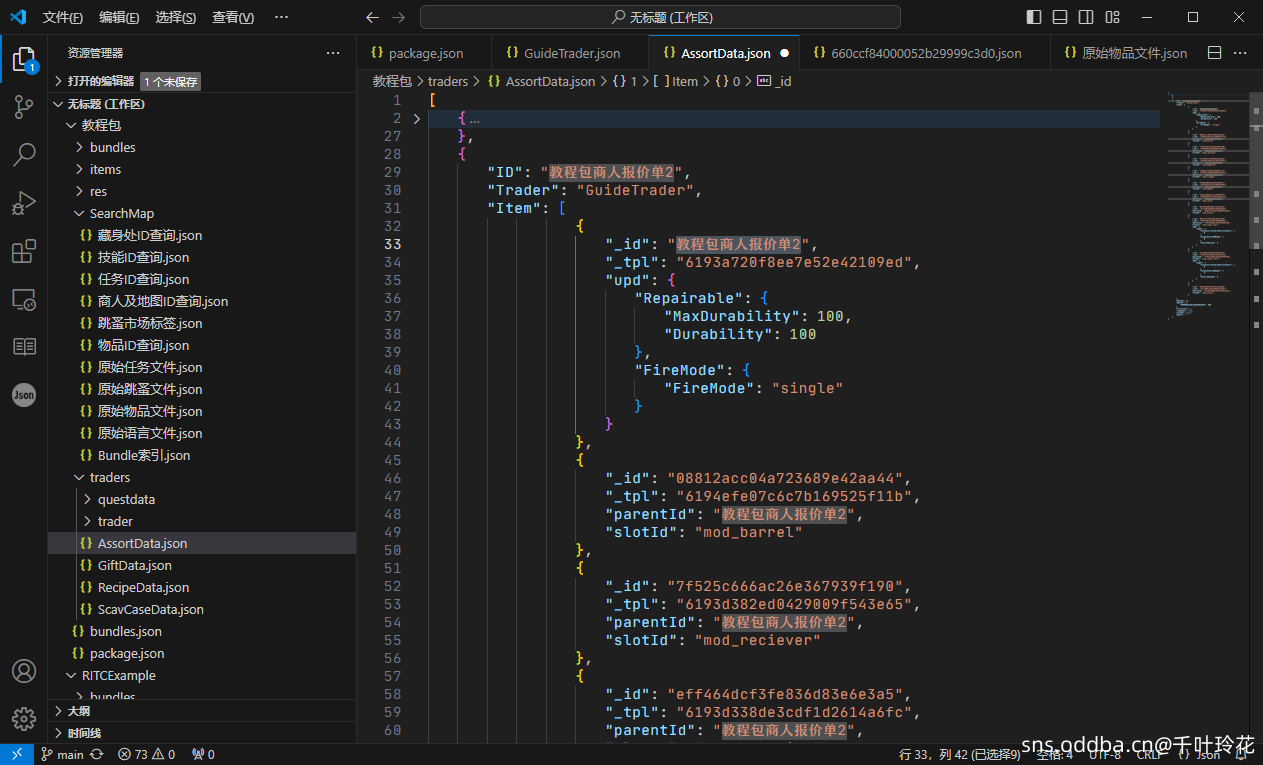The image size is (1263, 765).
Task: Open the 选择(S) menu
Action: 175,18
